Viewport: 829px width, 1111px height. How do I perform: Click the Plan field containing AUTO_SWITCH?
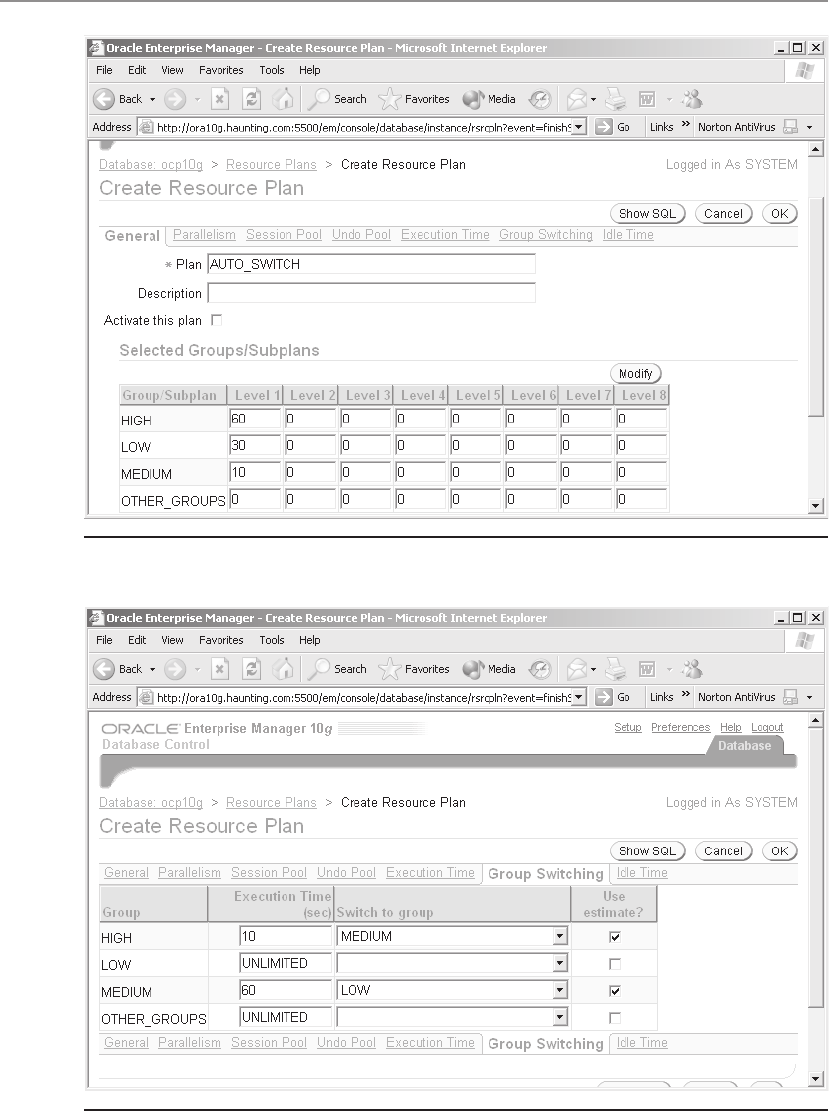click(371, 264)
